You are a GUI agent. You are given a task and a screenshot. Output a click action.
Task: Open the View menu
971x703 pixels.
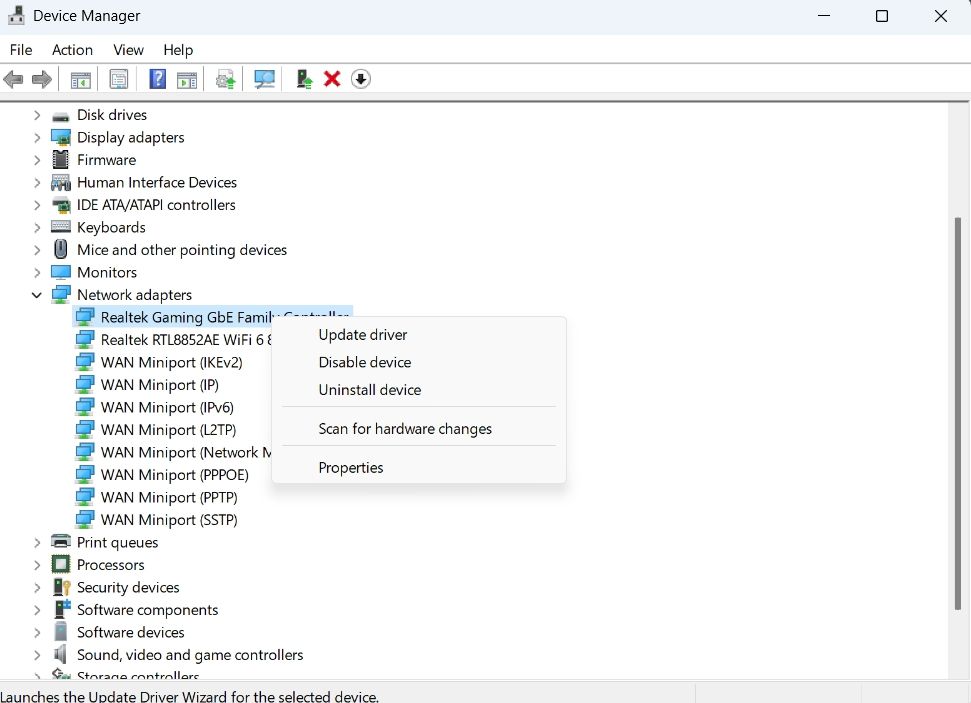[128, 50]
